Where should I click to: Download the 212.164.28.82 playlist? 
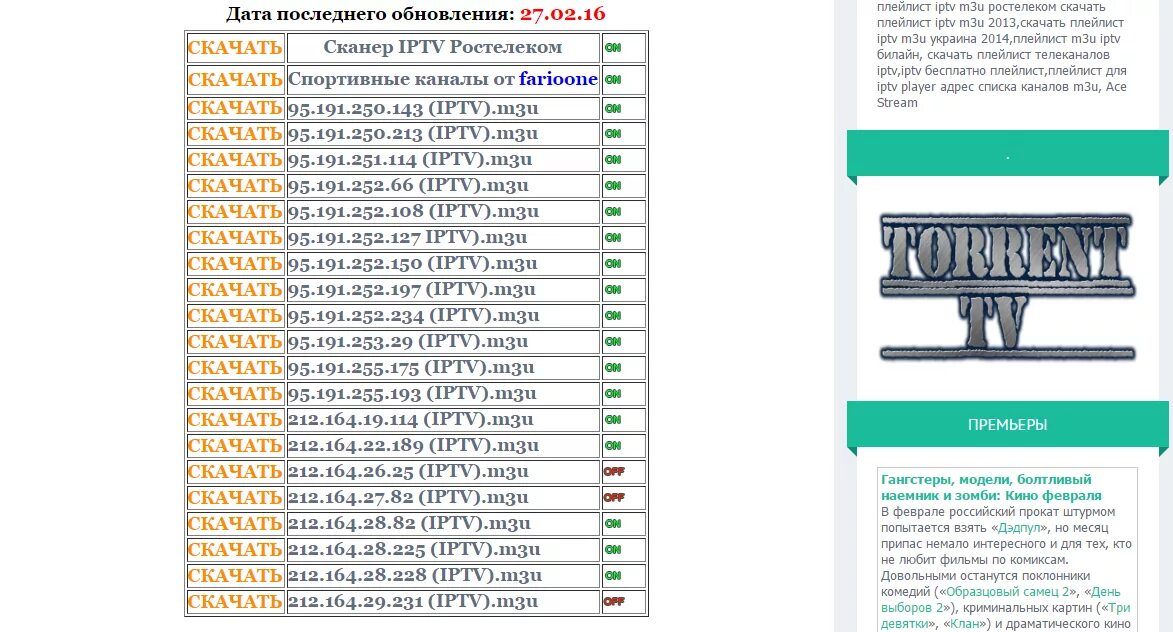235,524
